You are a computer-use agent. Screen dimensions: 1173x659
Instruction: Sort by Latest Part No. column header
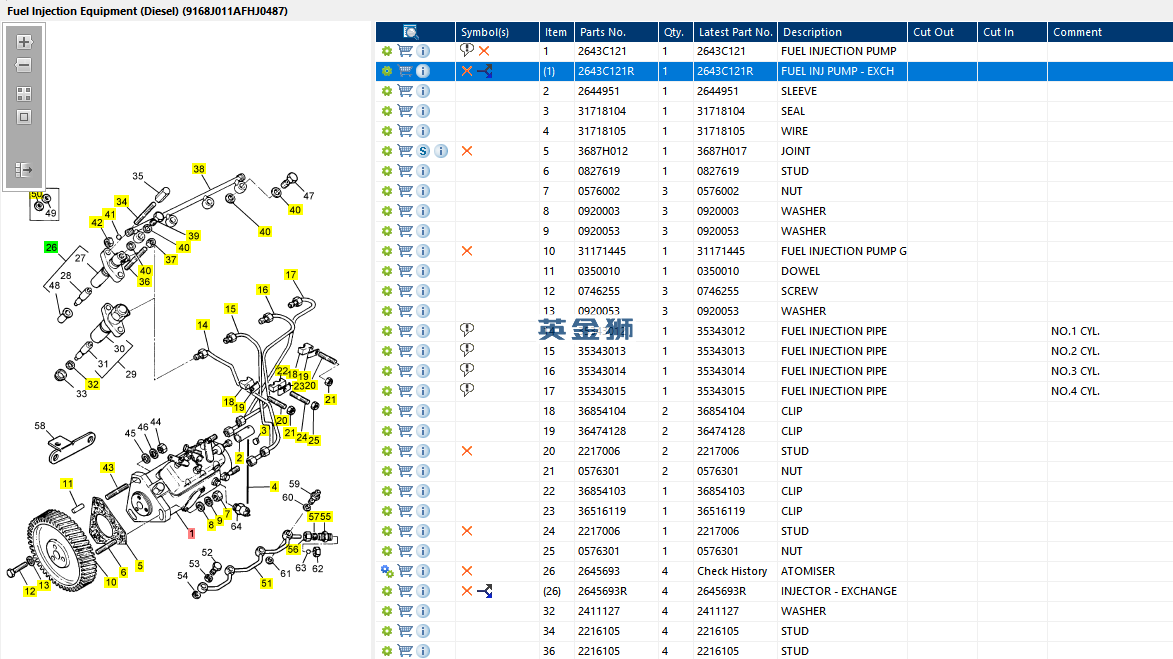[735, 32]
